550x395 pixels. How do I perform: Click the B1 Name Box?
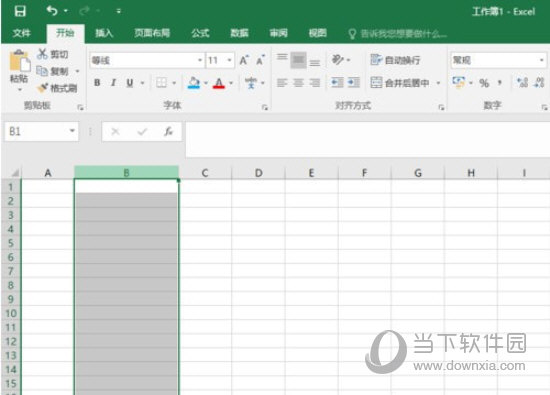point(41,132)
